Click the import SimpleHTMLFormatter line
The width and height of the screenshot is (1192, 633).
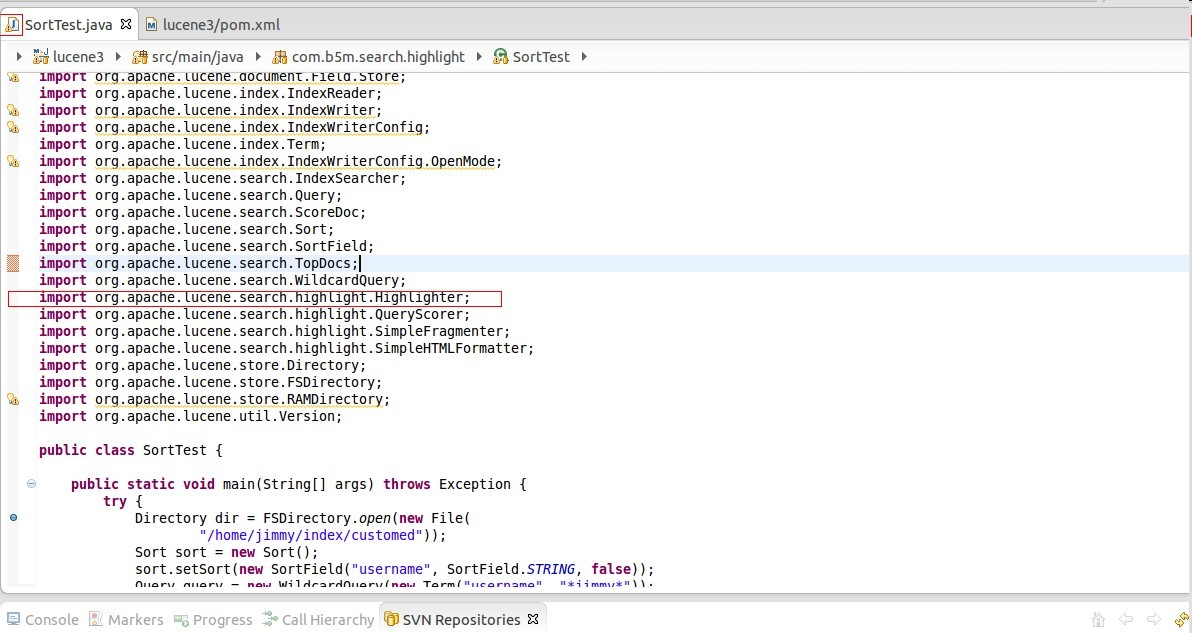[x=287, y=348]
